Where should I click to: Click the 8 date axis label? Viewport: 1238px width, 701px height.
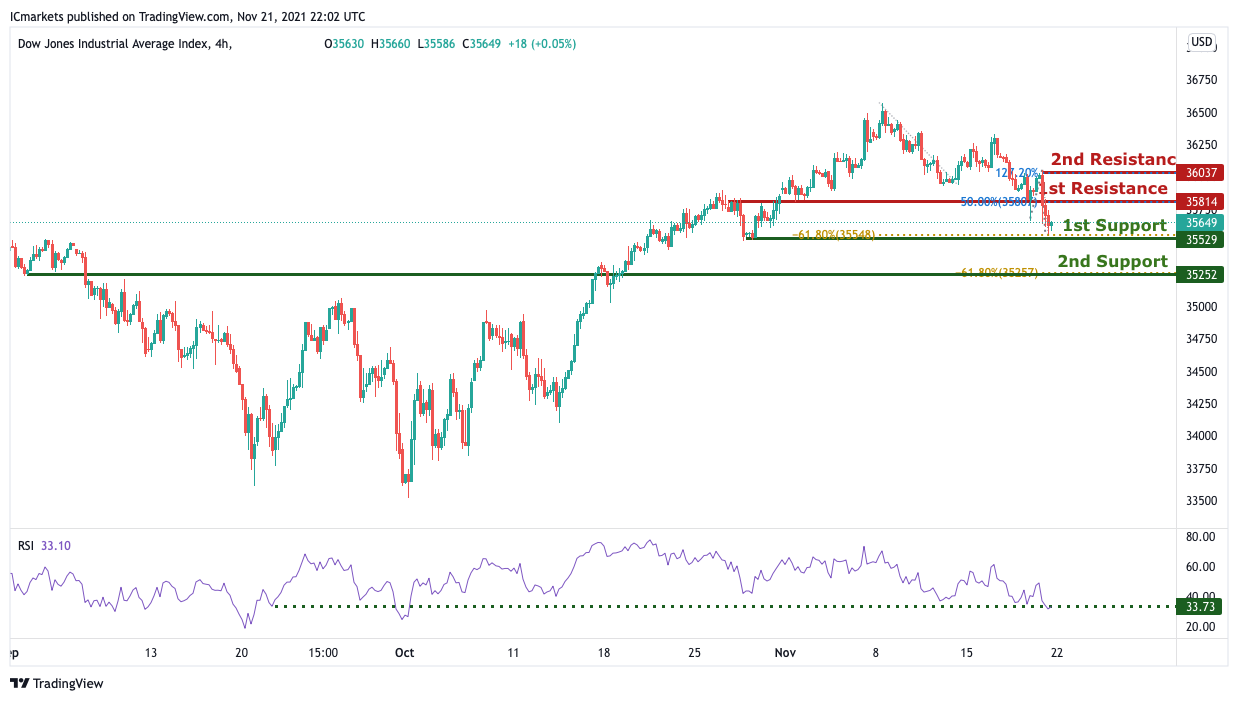coord(875,653)
